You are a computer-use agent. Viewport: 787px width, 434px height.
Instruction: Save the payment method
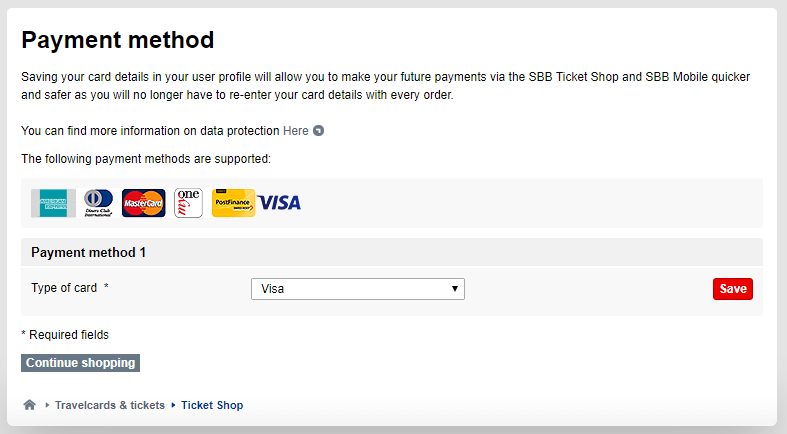(x=733, y=289)
